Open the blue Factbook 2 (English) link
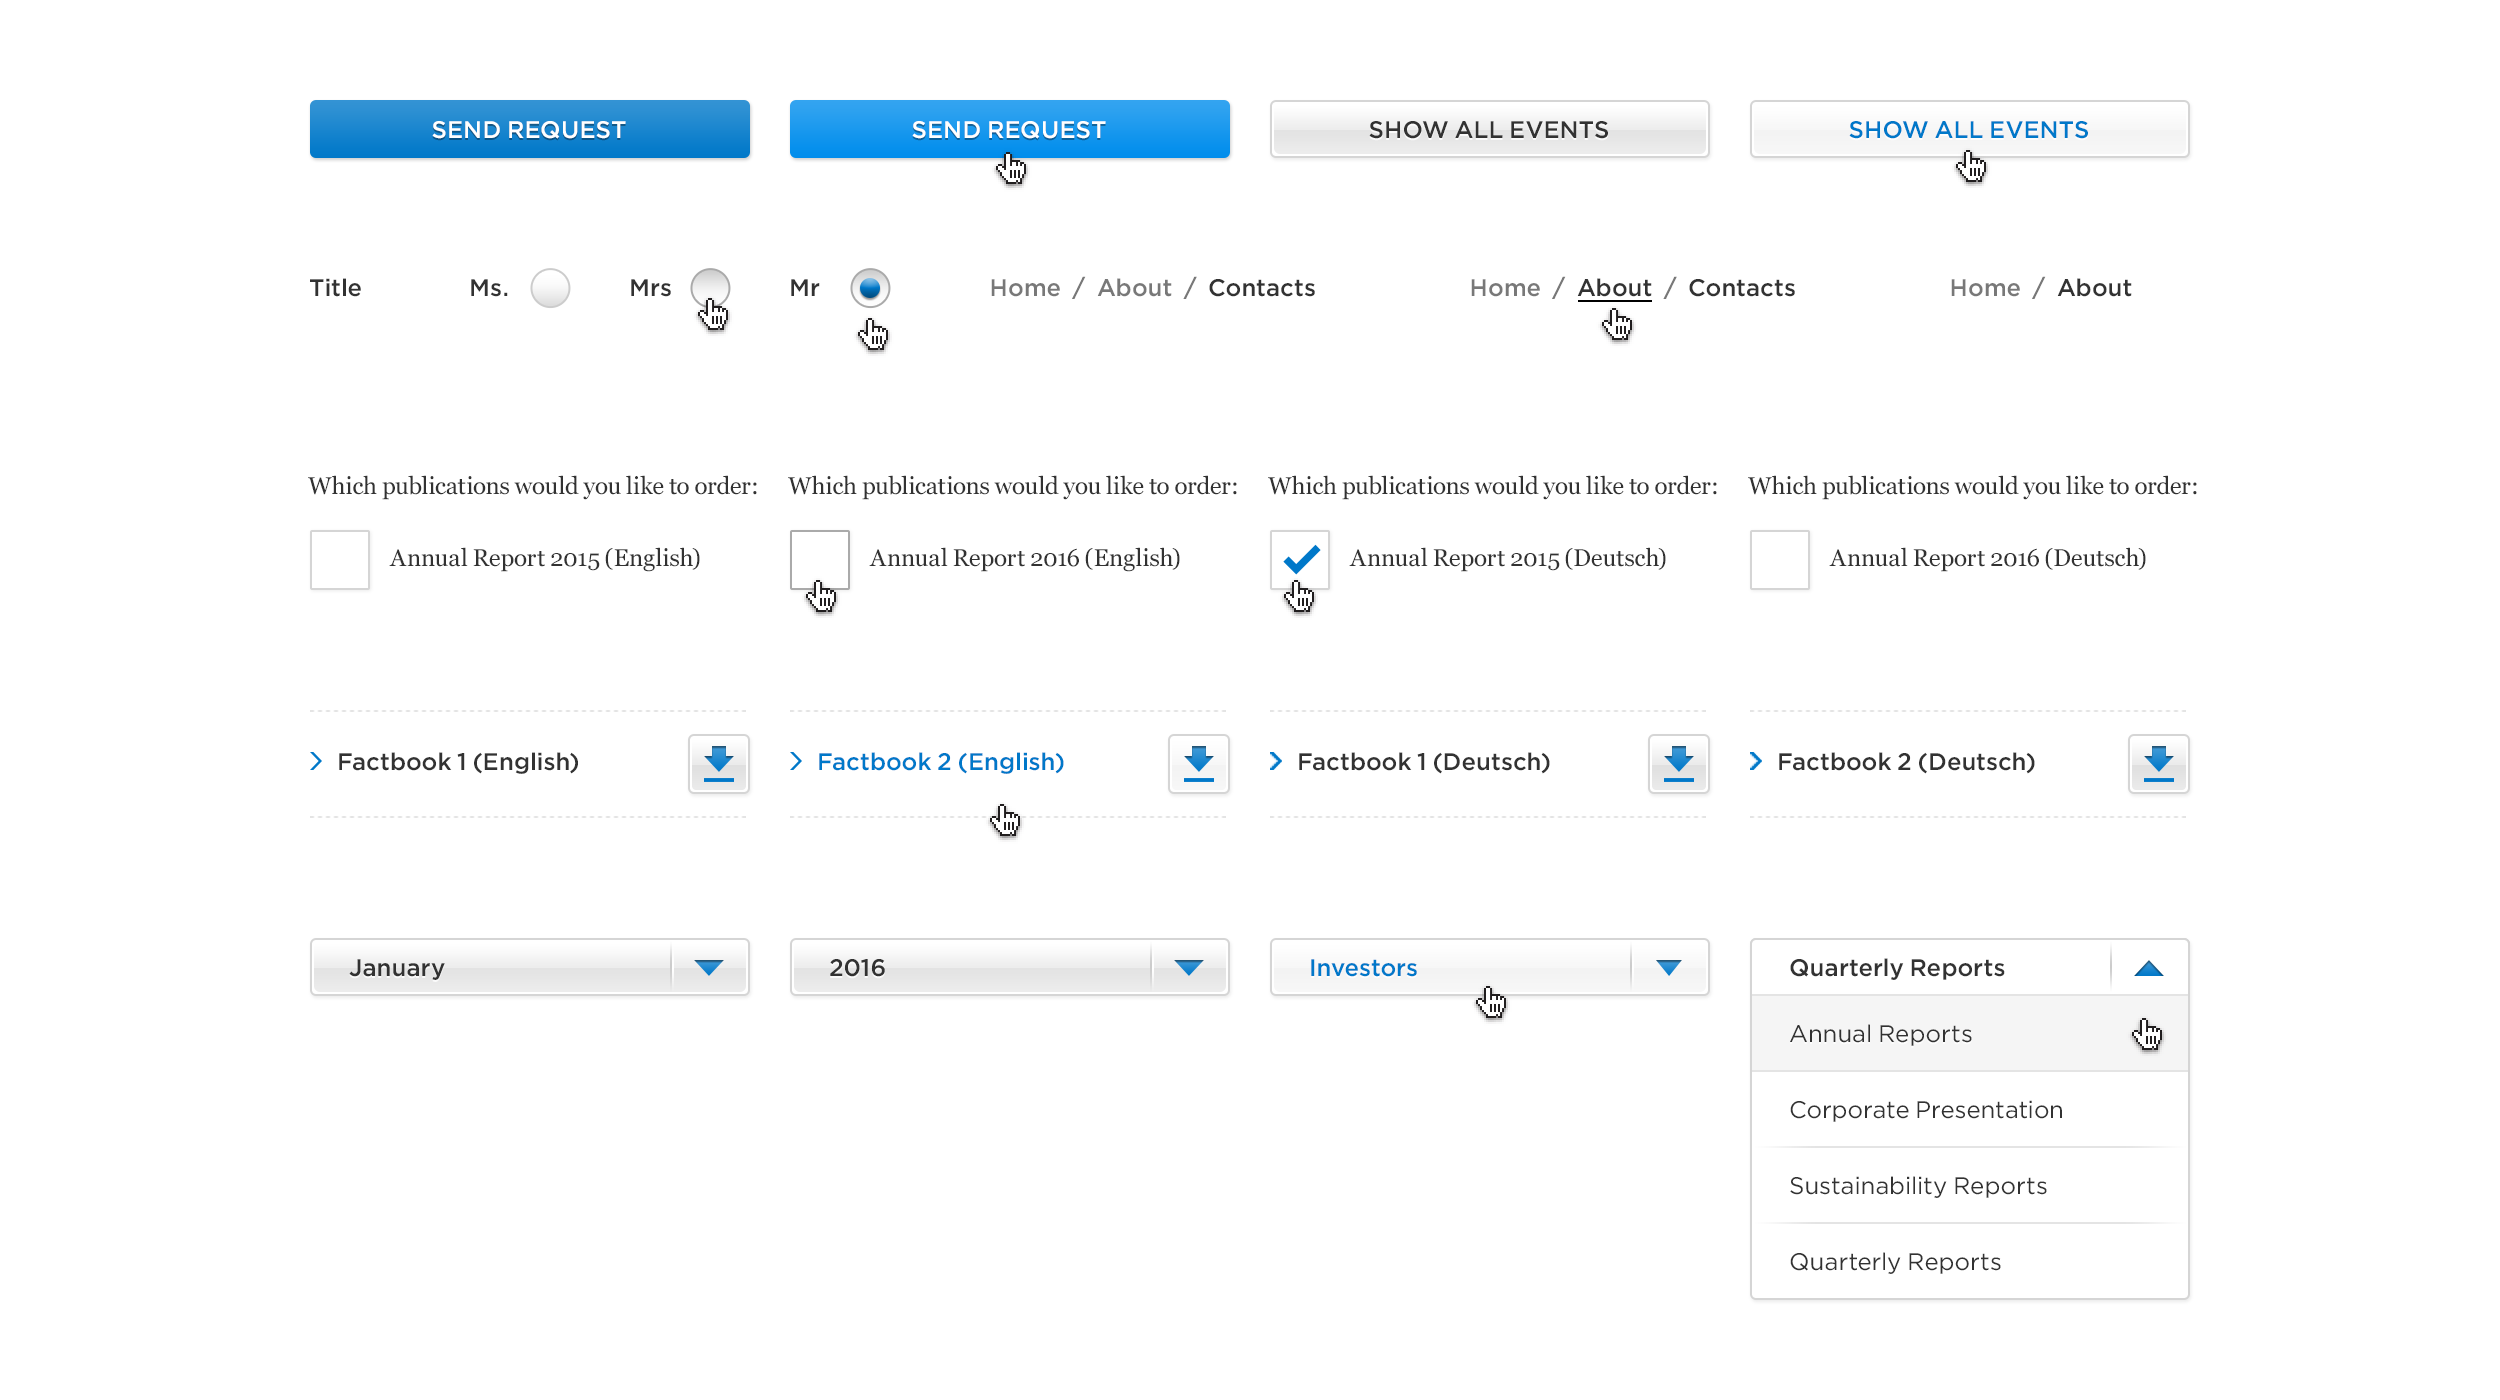Image resolution: width=2500 pixels, height=1400 pixels. (x=940, y=762)
